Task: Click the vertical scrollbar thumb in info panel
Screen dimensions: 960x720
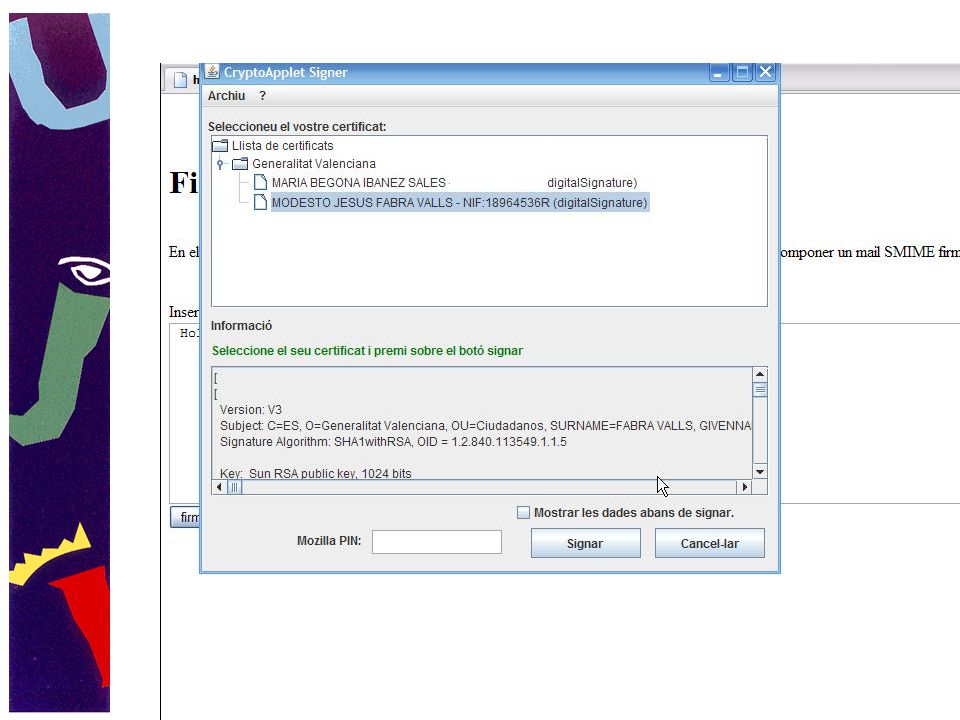Action: (760, 390)
